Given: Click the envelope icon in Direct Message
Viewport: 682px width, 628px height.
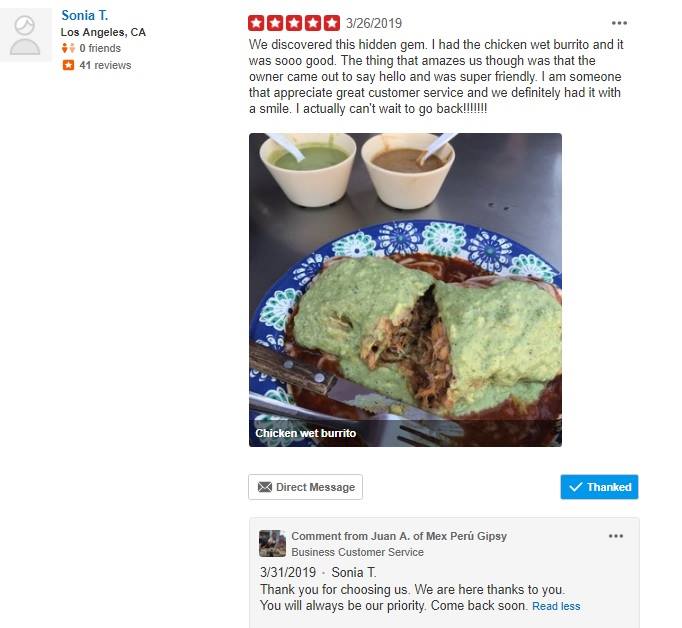Looking at the screenshot, I should [265, 487].
